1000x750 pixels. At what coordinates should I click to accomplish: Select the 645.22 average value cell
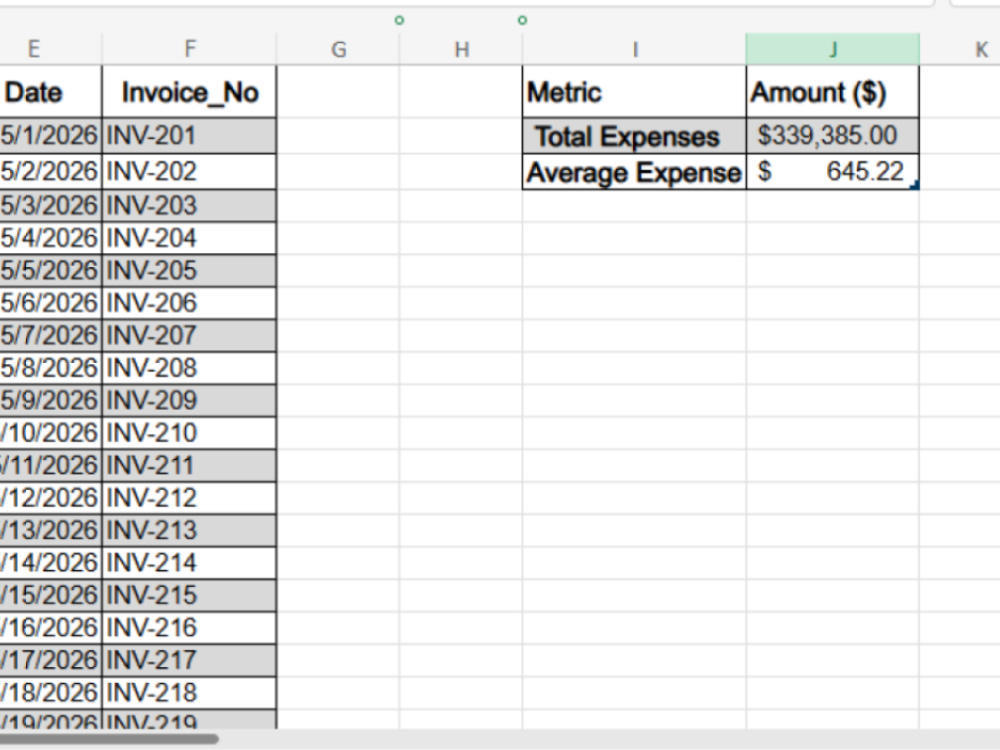(x=832, y=172)
